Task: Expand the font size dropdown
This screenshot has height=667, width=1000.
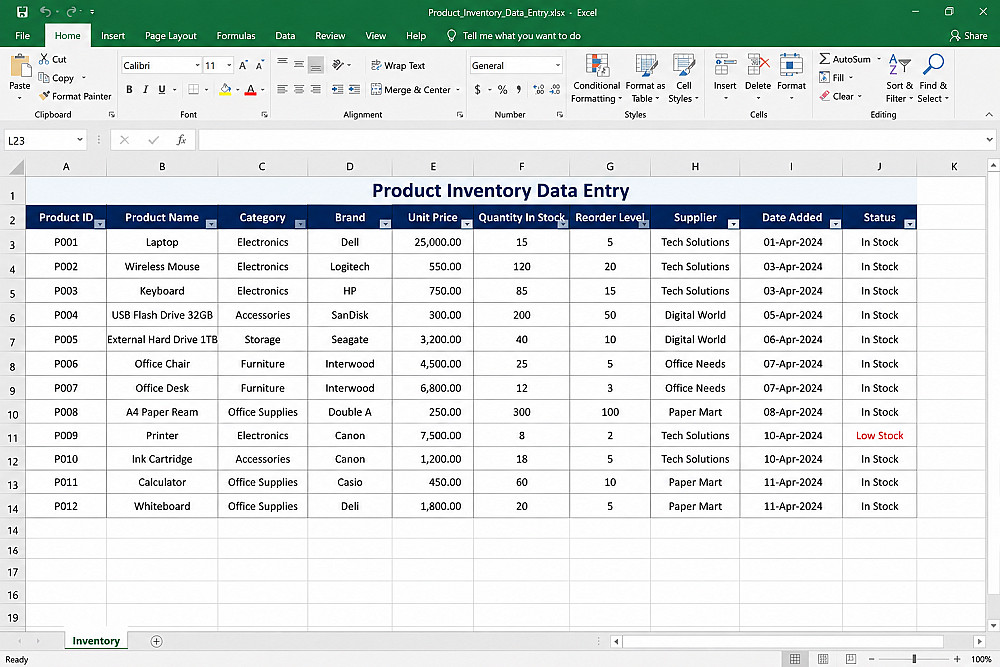Action: click(x=229, y=66)
